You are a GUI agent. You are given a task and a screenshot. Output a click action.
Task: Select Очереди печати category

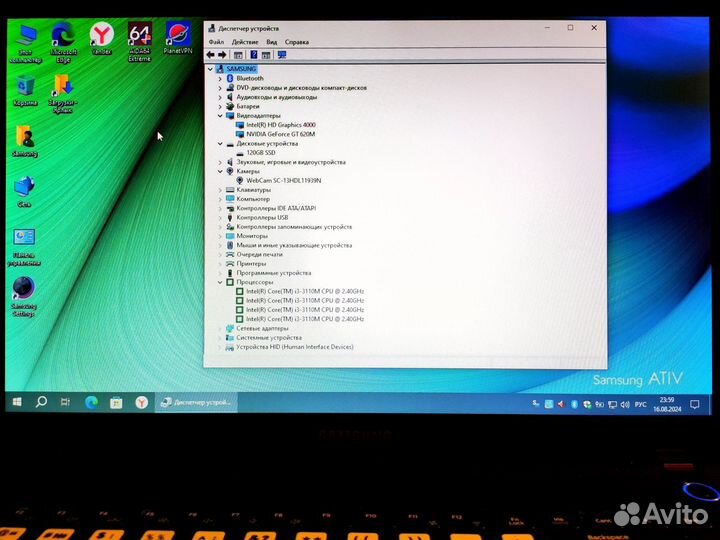259,254
